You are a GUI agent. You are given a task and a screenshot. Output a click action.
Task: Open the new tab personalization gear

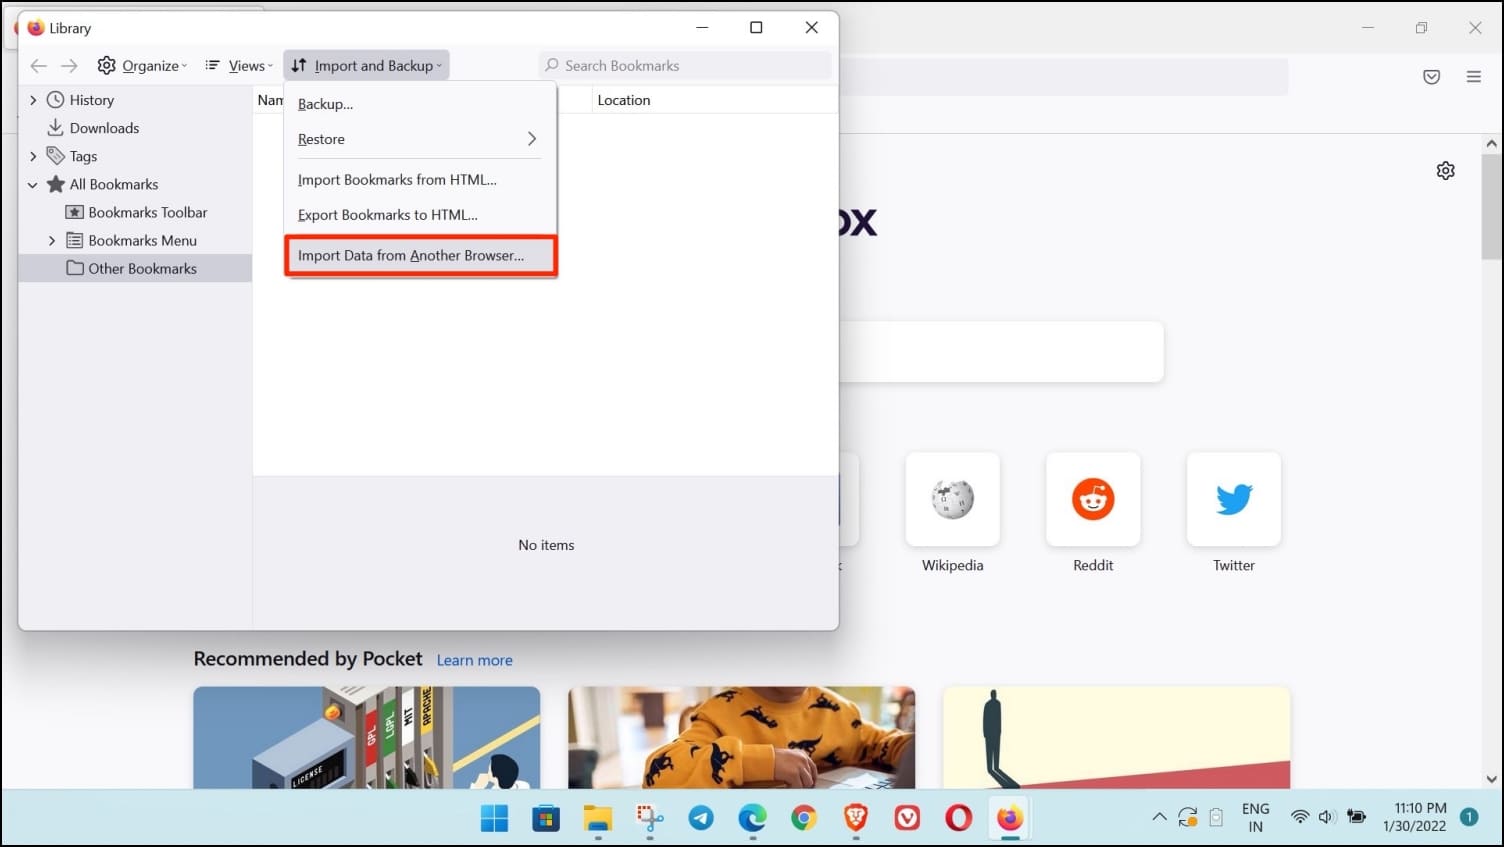coord(1445,170)
